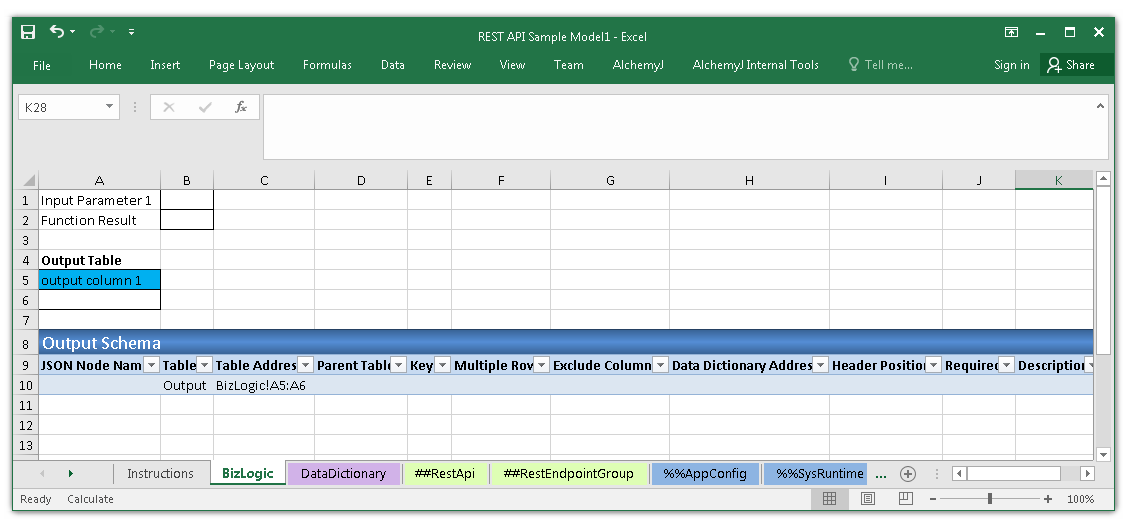Click the Save icon in title bar
Image resolution: width=1129 pixels, height=519 pixels.
(28, 32)
